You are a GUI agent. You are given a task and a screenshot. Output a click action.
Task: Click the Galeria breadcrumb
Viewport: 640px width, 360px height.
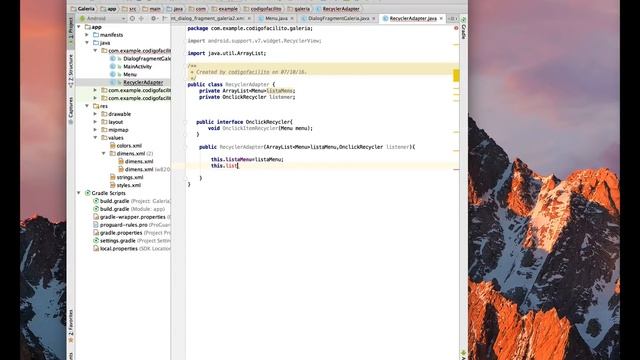pos(83,9)
